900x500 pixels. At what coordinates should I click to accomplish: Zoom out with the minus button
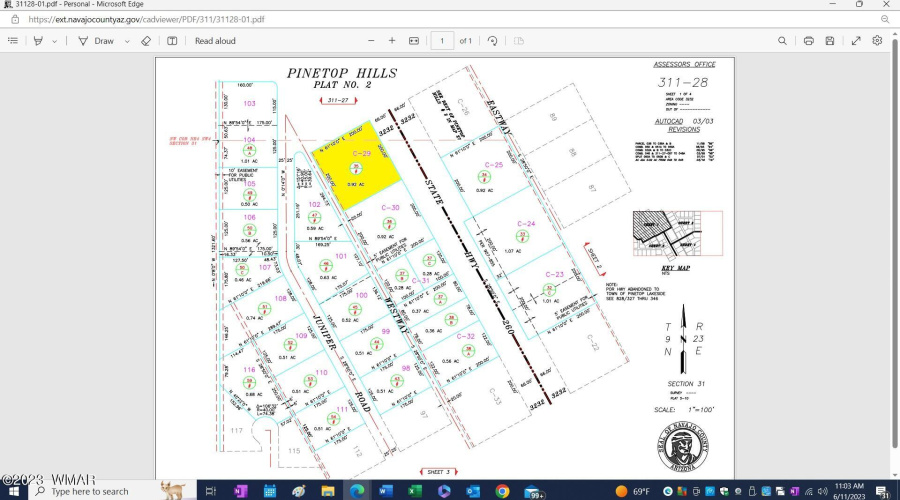[x=369, y=41]
